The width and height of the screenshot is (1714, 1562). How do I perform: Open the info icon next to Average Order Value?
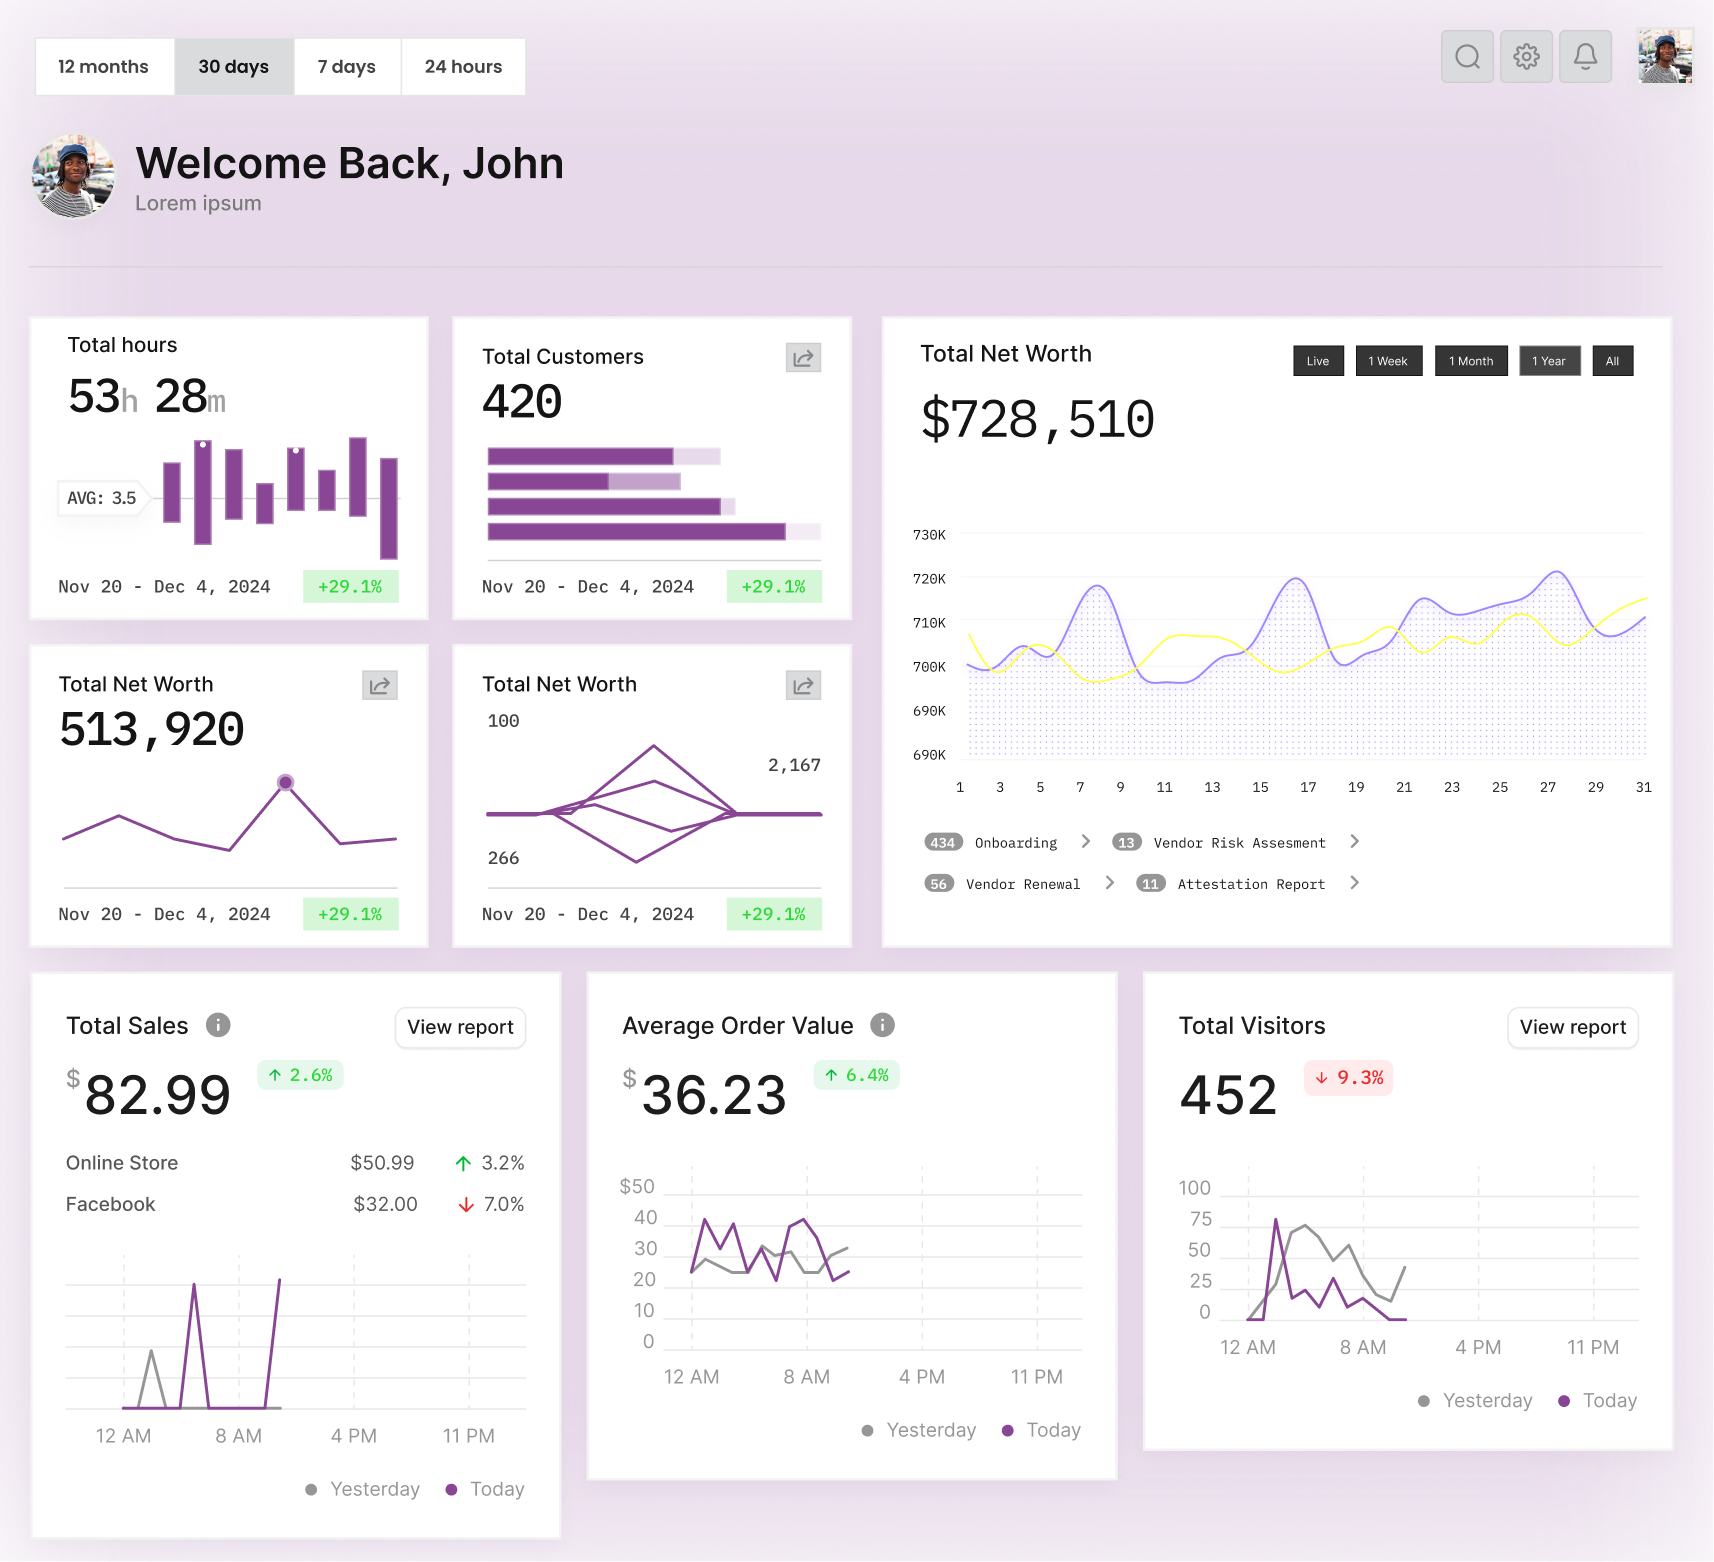pyautogui.click(x=881, y=1024)
